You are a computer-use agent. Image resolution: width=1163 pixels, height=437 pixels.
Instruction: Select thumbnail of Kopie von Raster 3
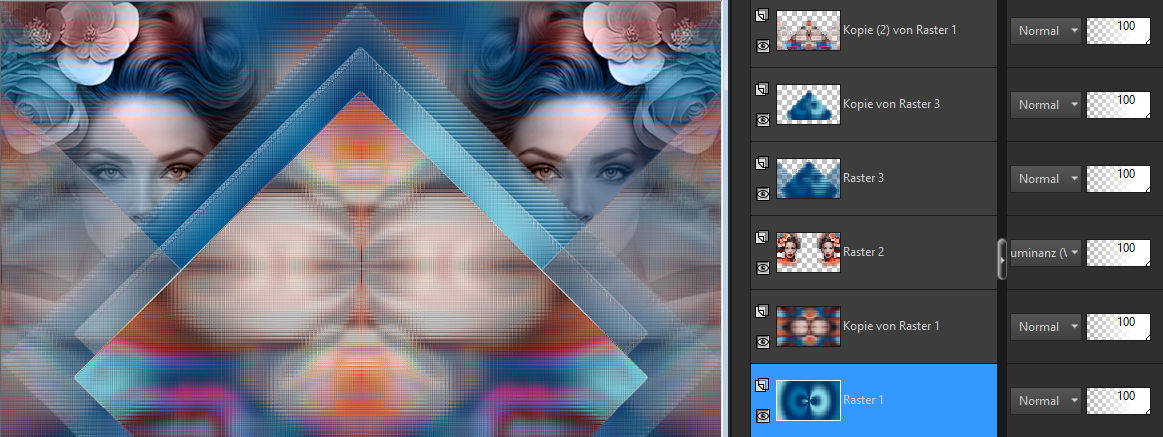click(808, 105)
